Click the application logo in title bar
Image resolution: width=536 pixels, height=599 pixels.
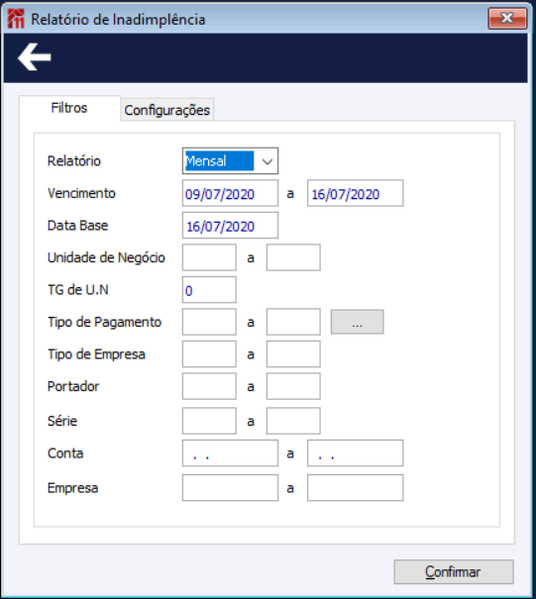click(x=16, y=19)
